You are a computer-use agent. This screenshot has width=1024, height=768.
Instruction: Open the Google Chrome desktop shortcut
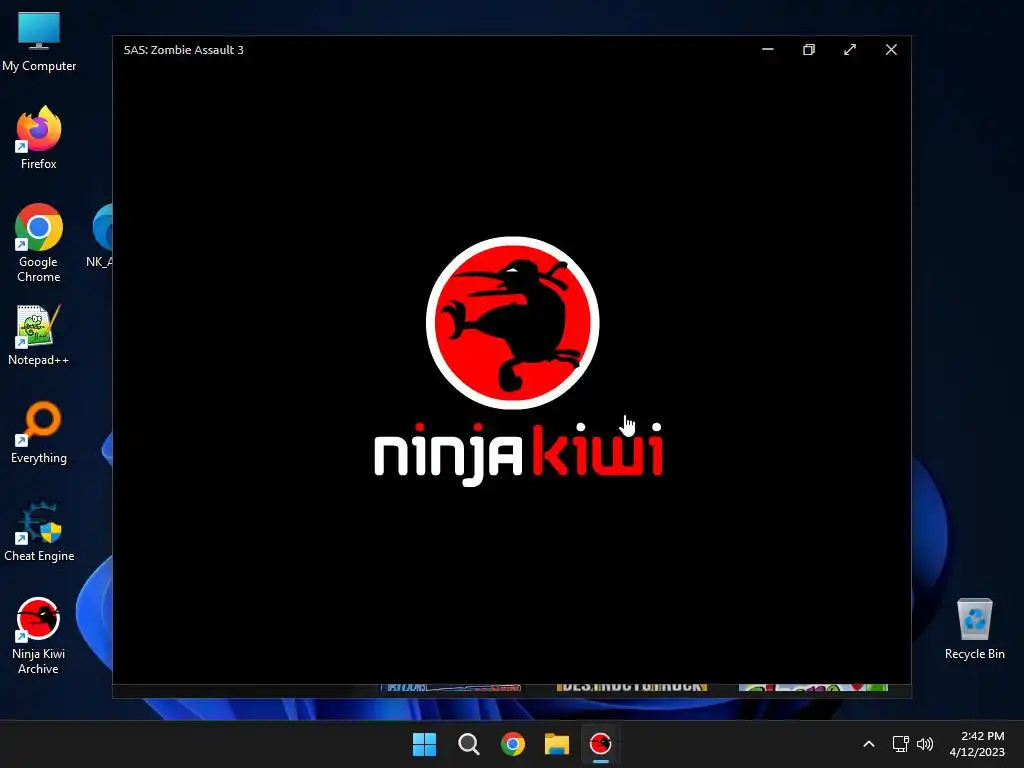coord(39,243)
